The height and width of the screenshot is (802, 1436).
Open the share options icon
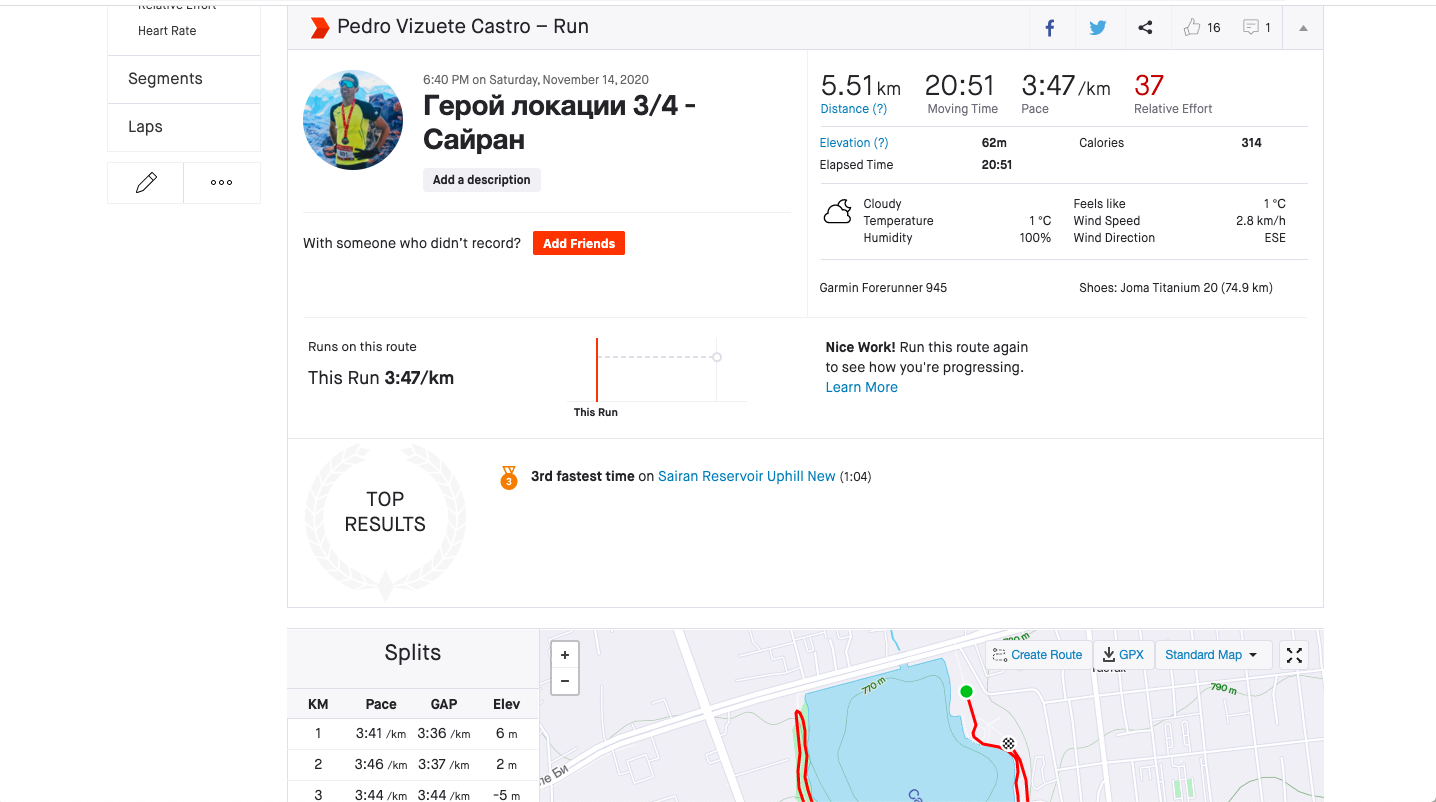click(1146, 28)
